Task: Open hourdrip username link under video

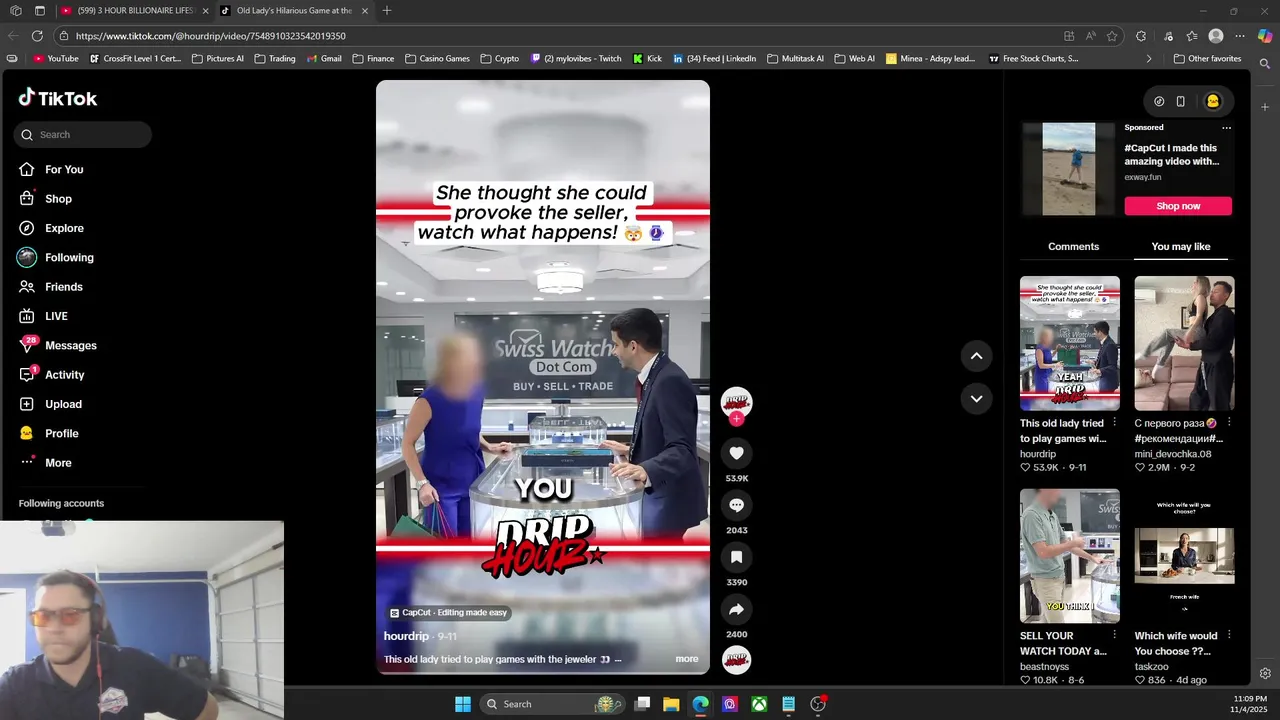Action: 406,636
